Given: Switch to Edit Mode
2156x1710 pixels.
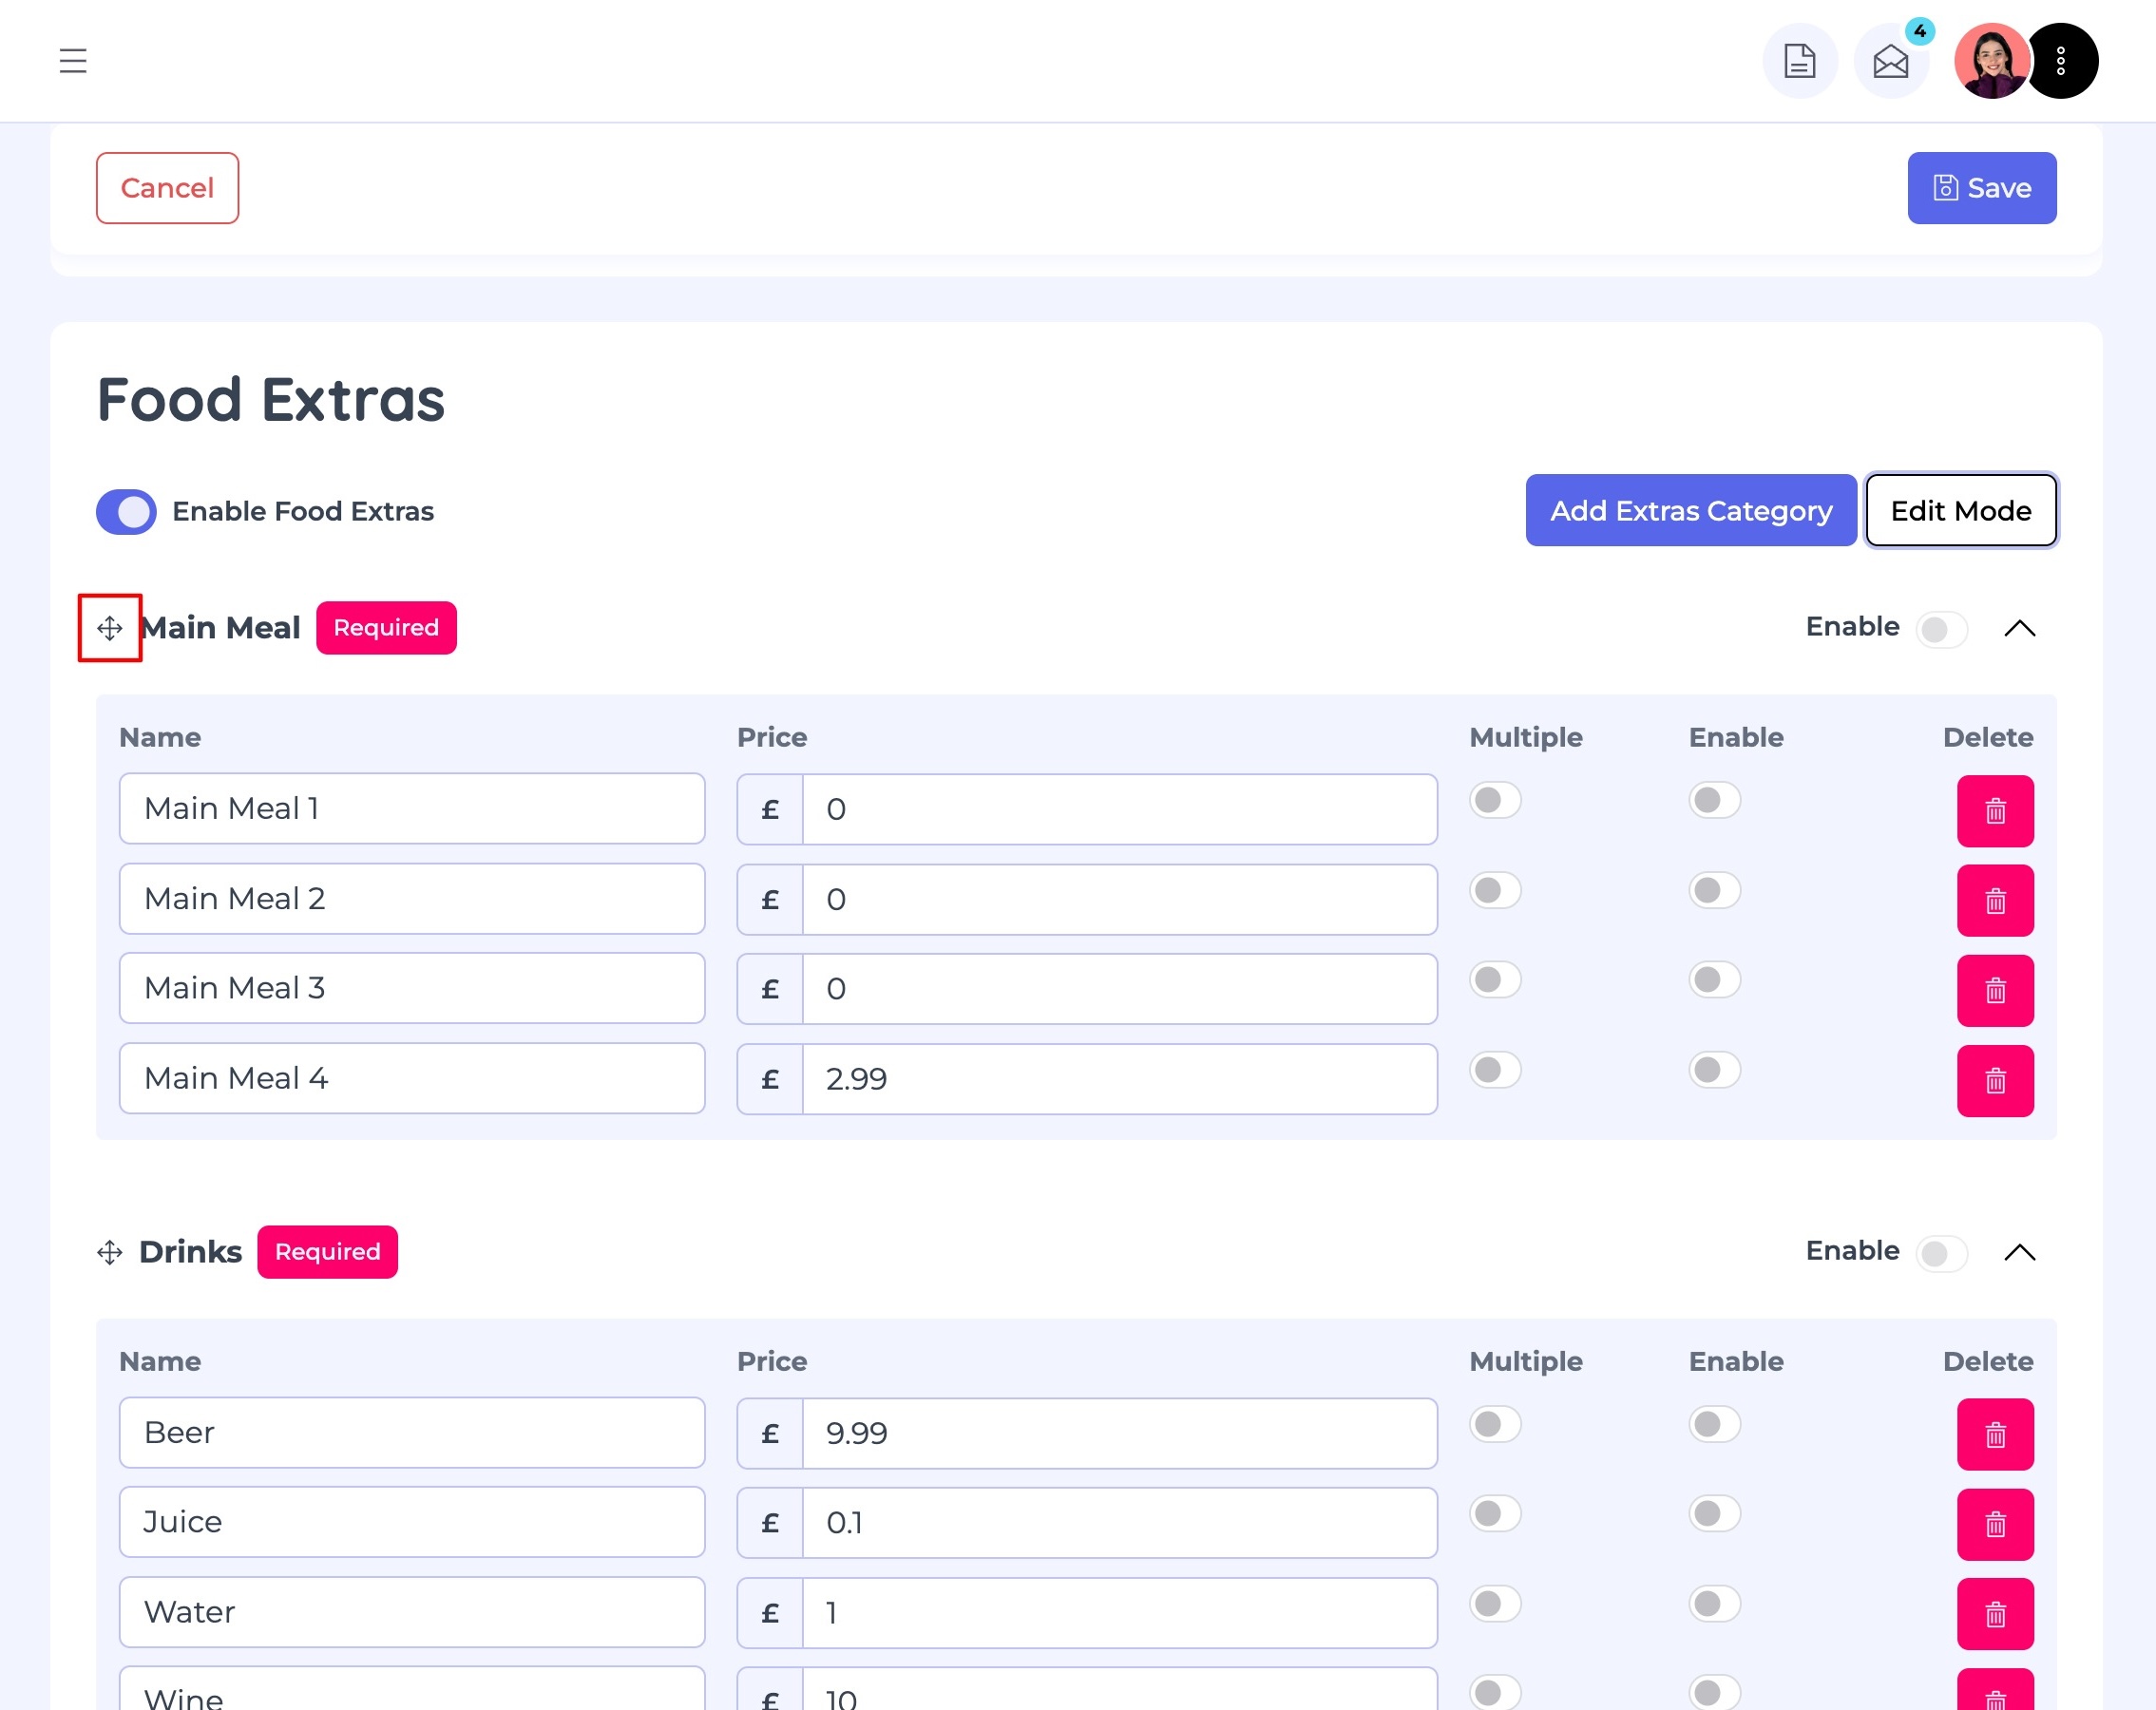Looking at the screenshot, I should [x=1960, y=511].
